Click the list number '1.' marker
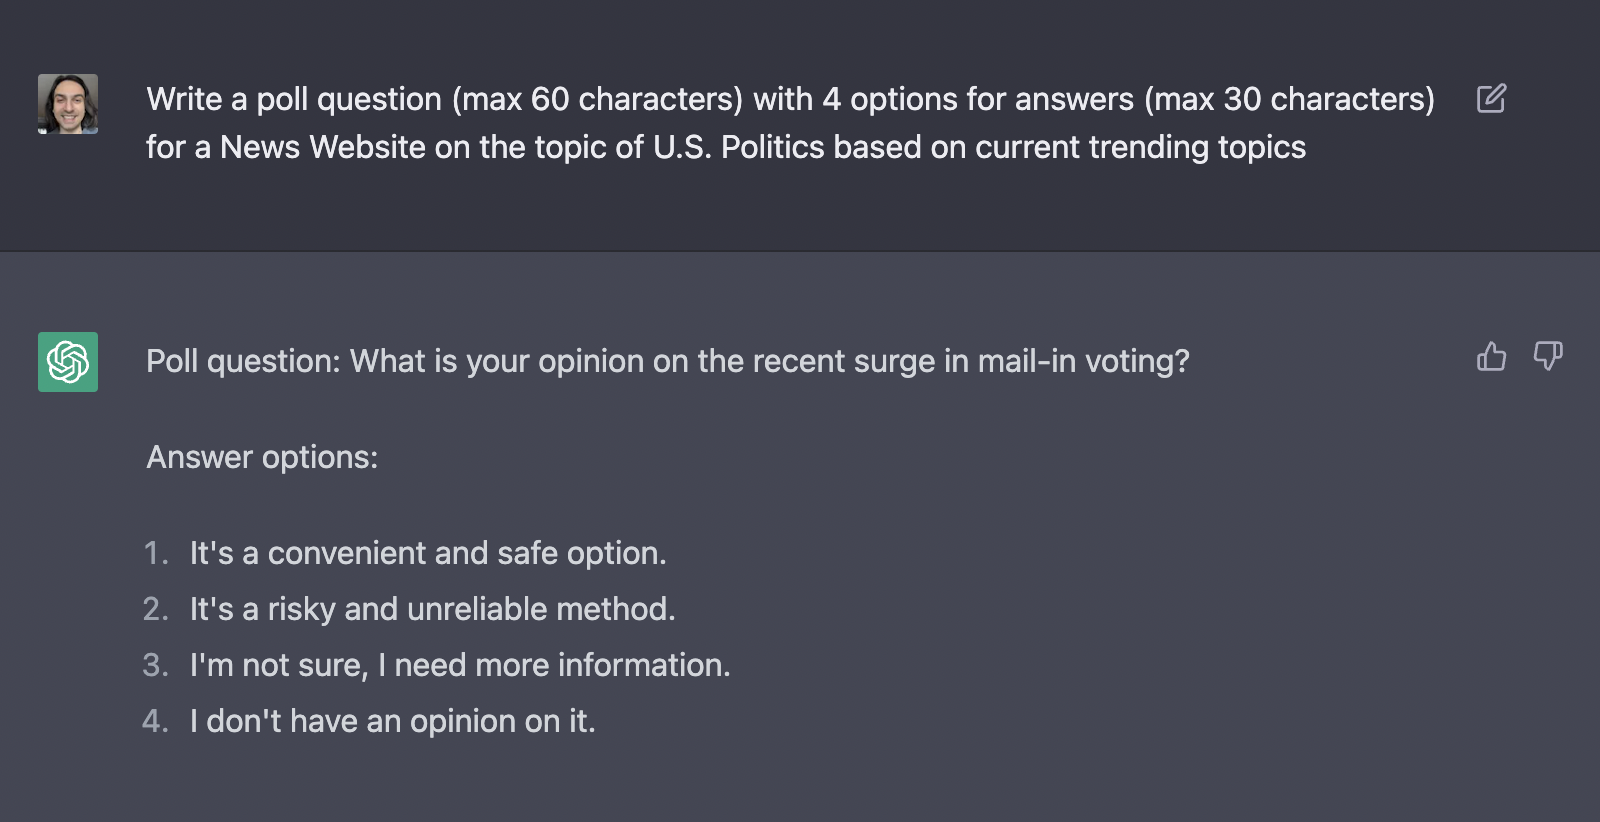Image resolution: width=1600 pixels, height=822 pixels. [x=156, y=553]
